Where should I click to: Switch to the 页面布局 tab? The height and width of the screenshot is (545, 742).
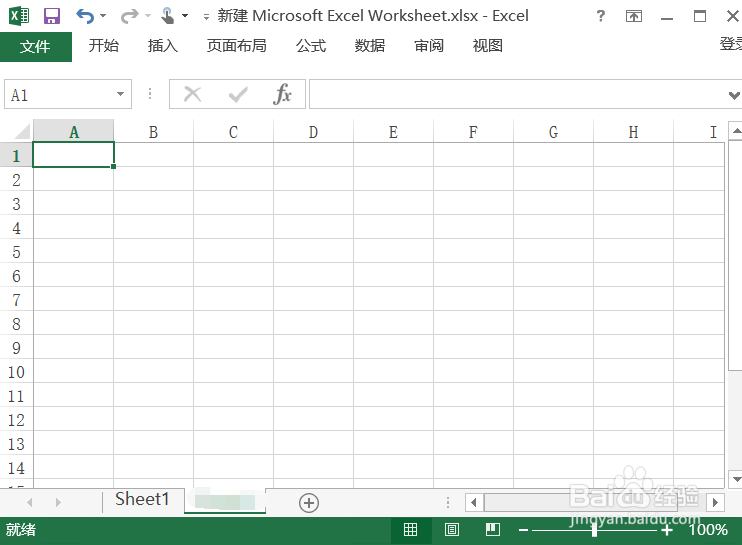(237, 46)
